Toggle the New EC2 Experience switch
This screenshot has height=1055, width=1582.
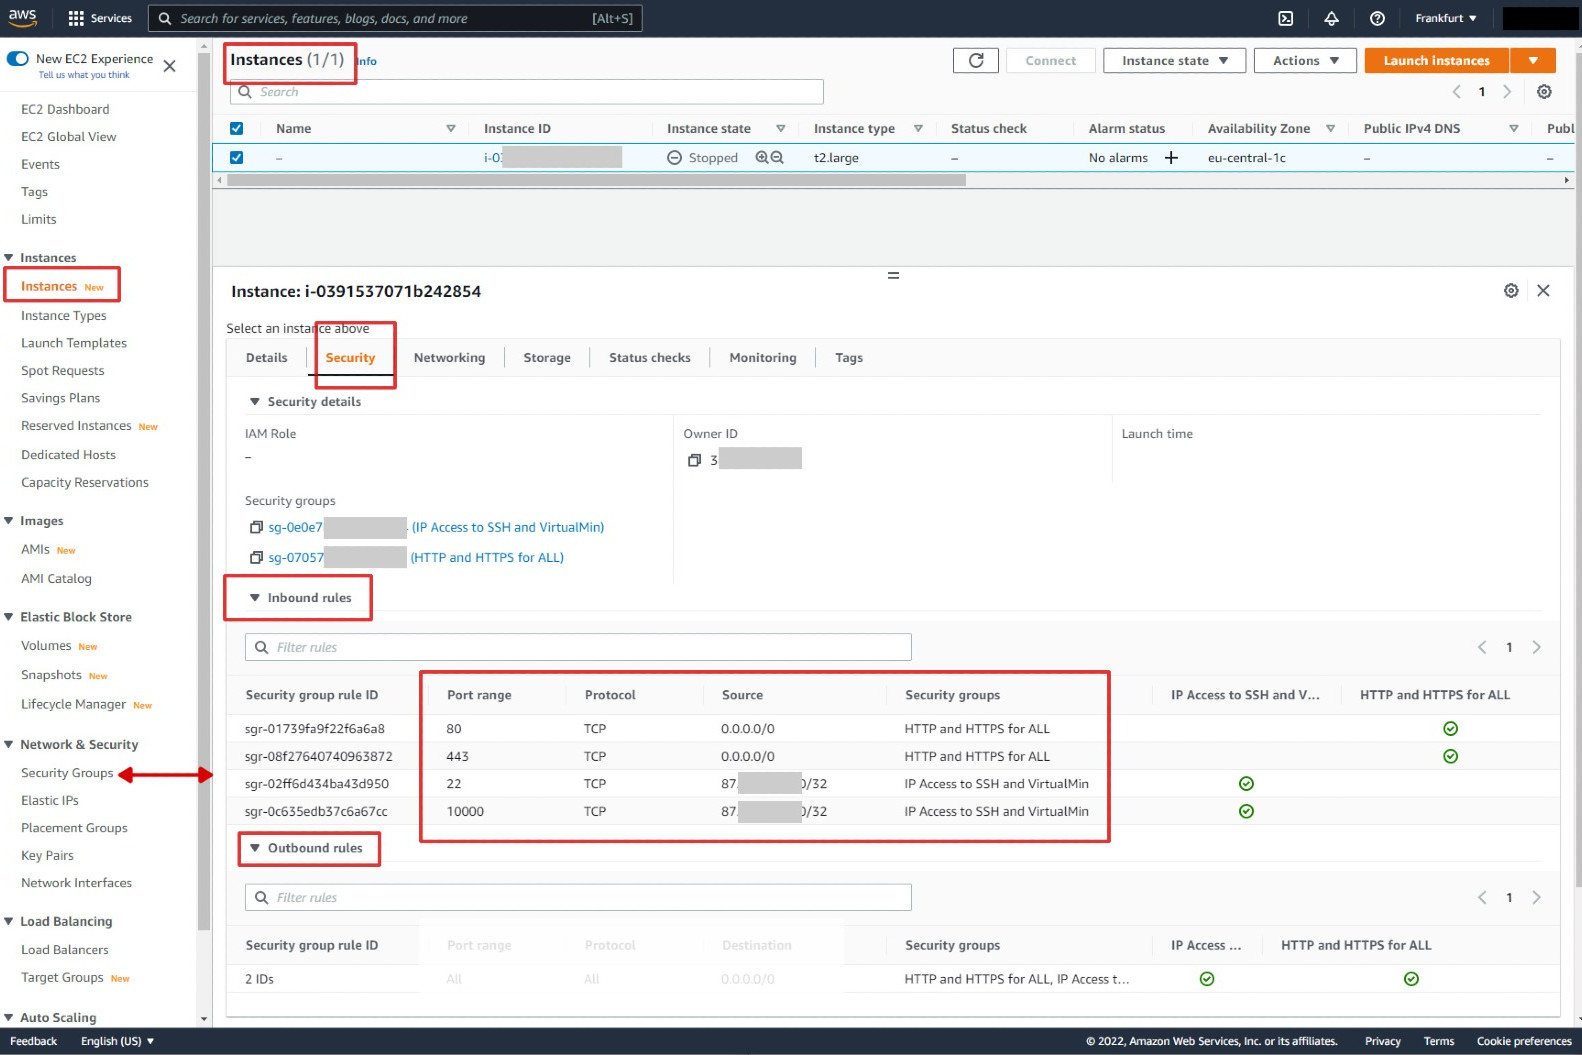17,58
